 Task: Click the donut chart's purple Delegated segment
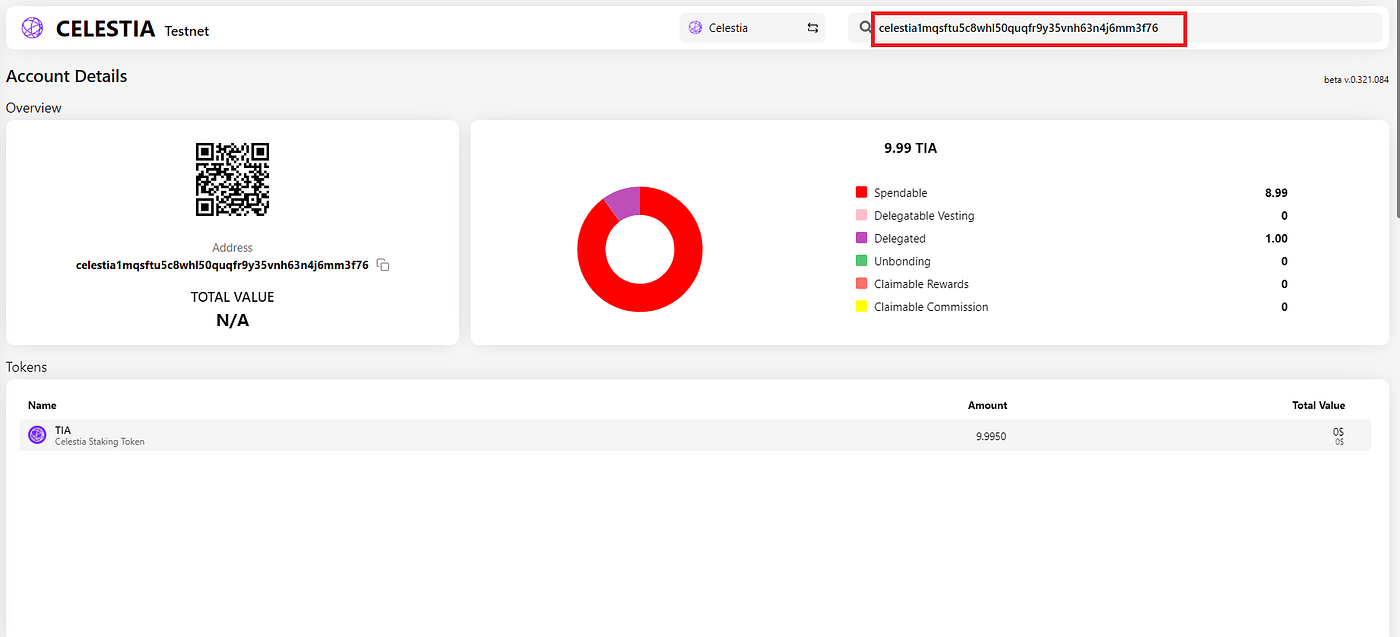click(x=624, y=203)
